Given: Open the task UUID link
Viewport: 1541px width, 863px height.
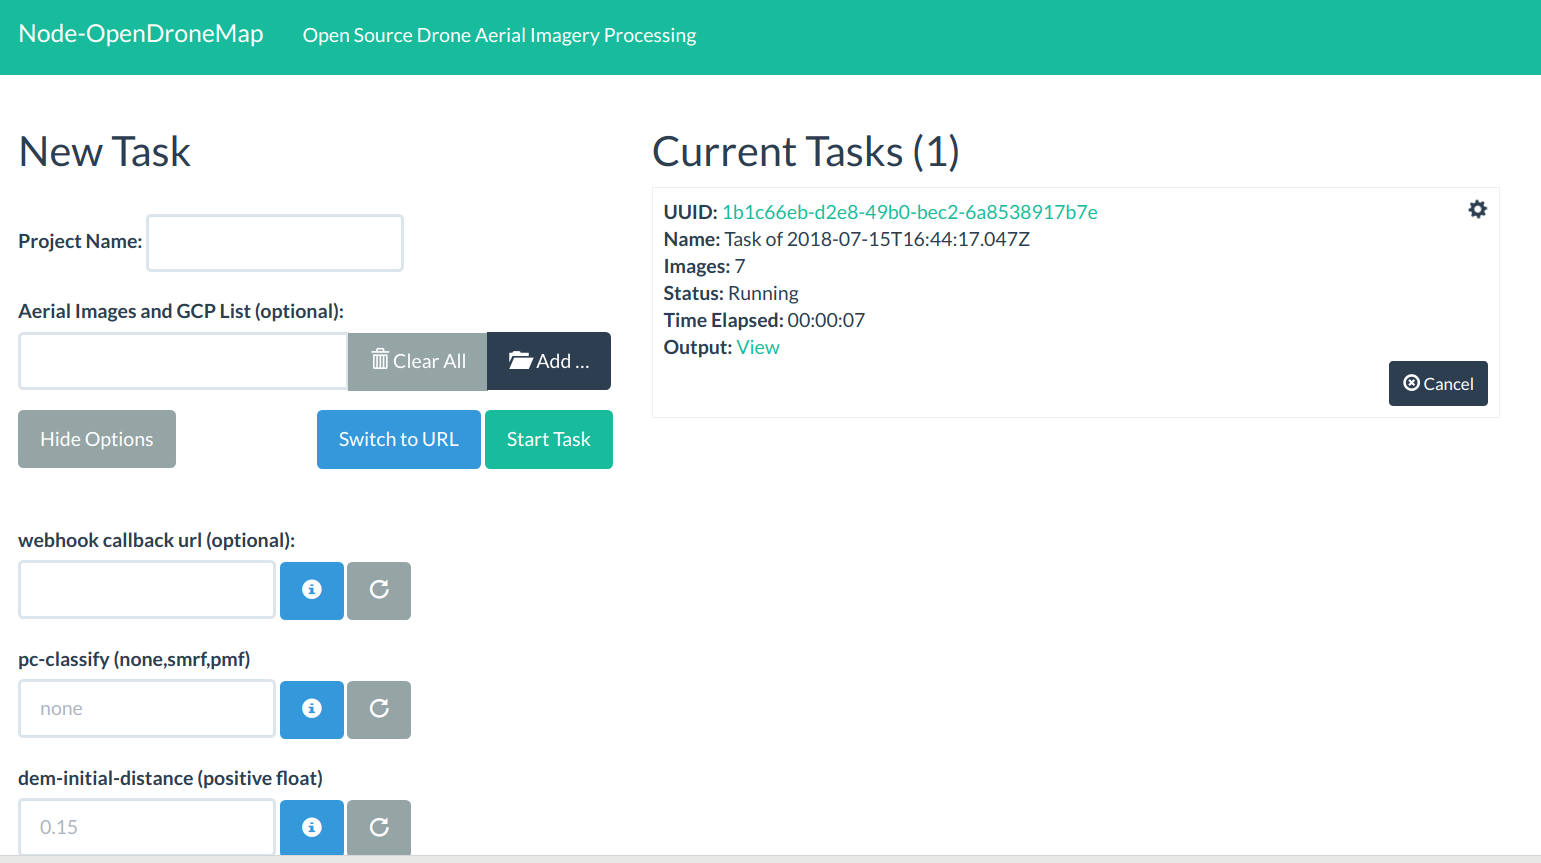Looking at the screenshot, I should point(910,212).
